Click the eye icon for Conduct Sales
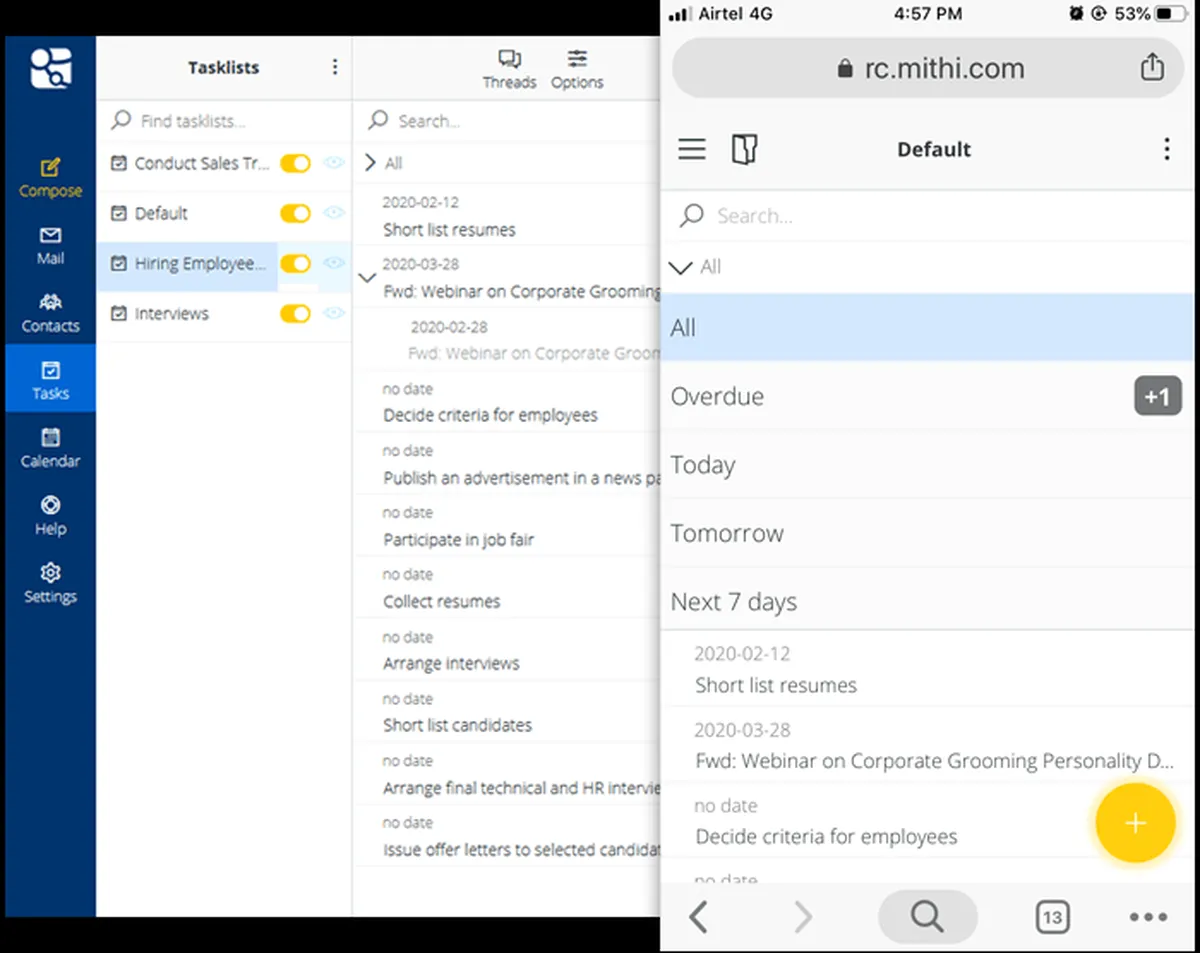 point(334,163)
